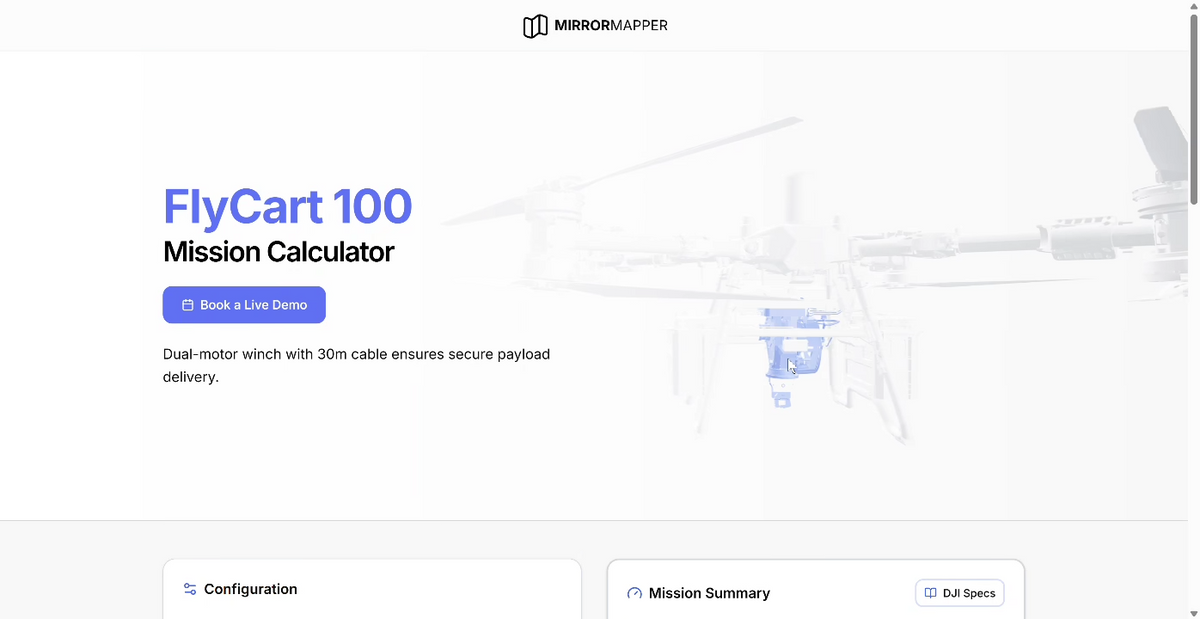Click the Mission Calculator subtitle
Screen dimensions: 1200x619
278,252
